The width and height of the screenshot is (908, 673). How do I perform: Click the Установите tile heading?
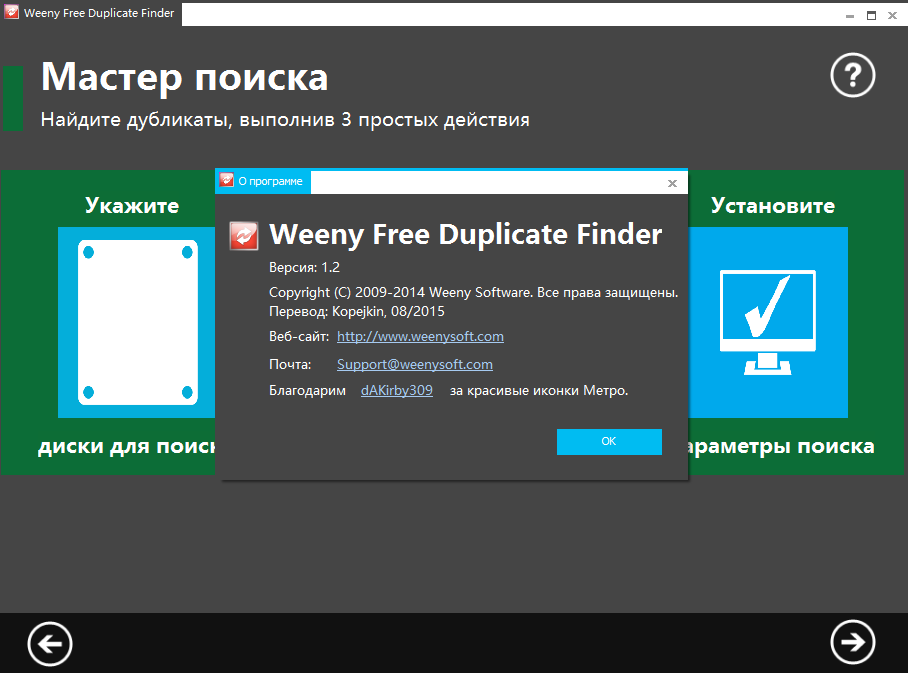[773, 206]
